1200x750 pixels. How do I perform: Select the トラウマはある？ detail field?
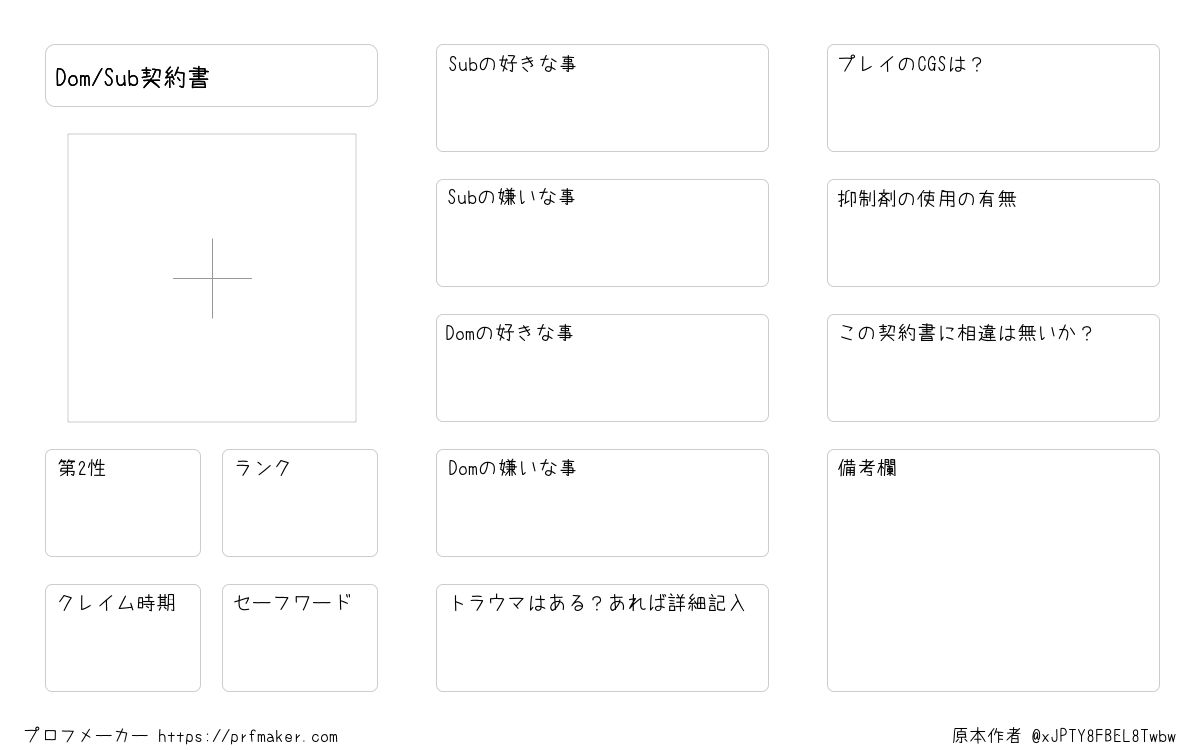click(x=602, y=638)
